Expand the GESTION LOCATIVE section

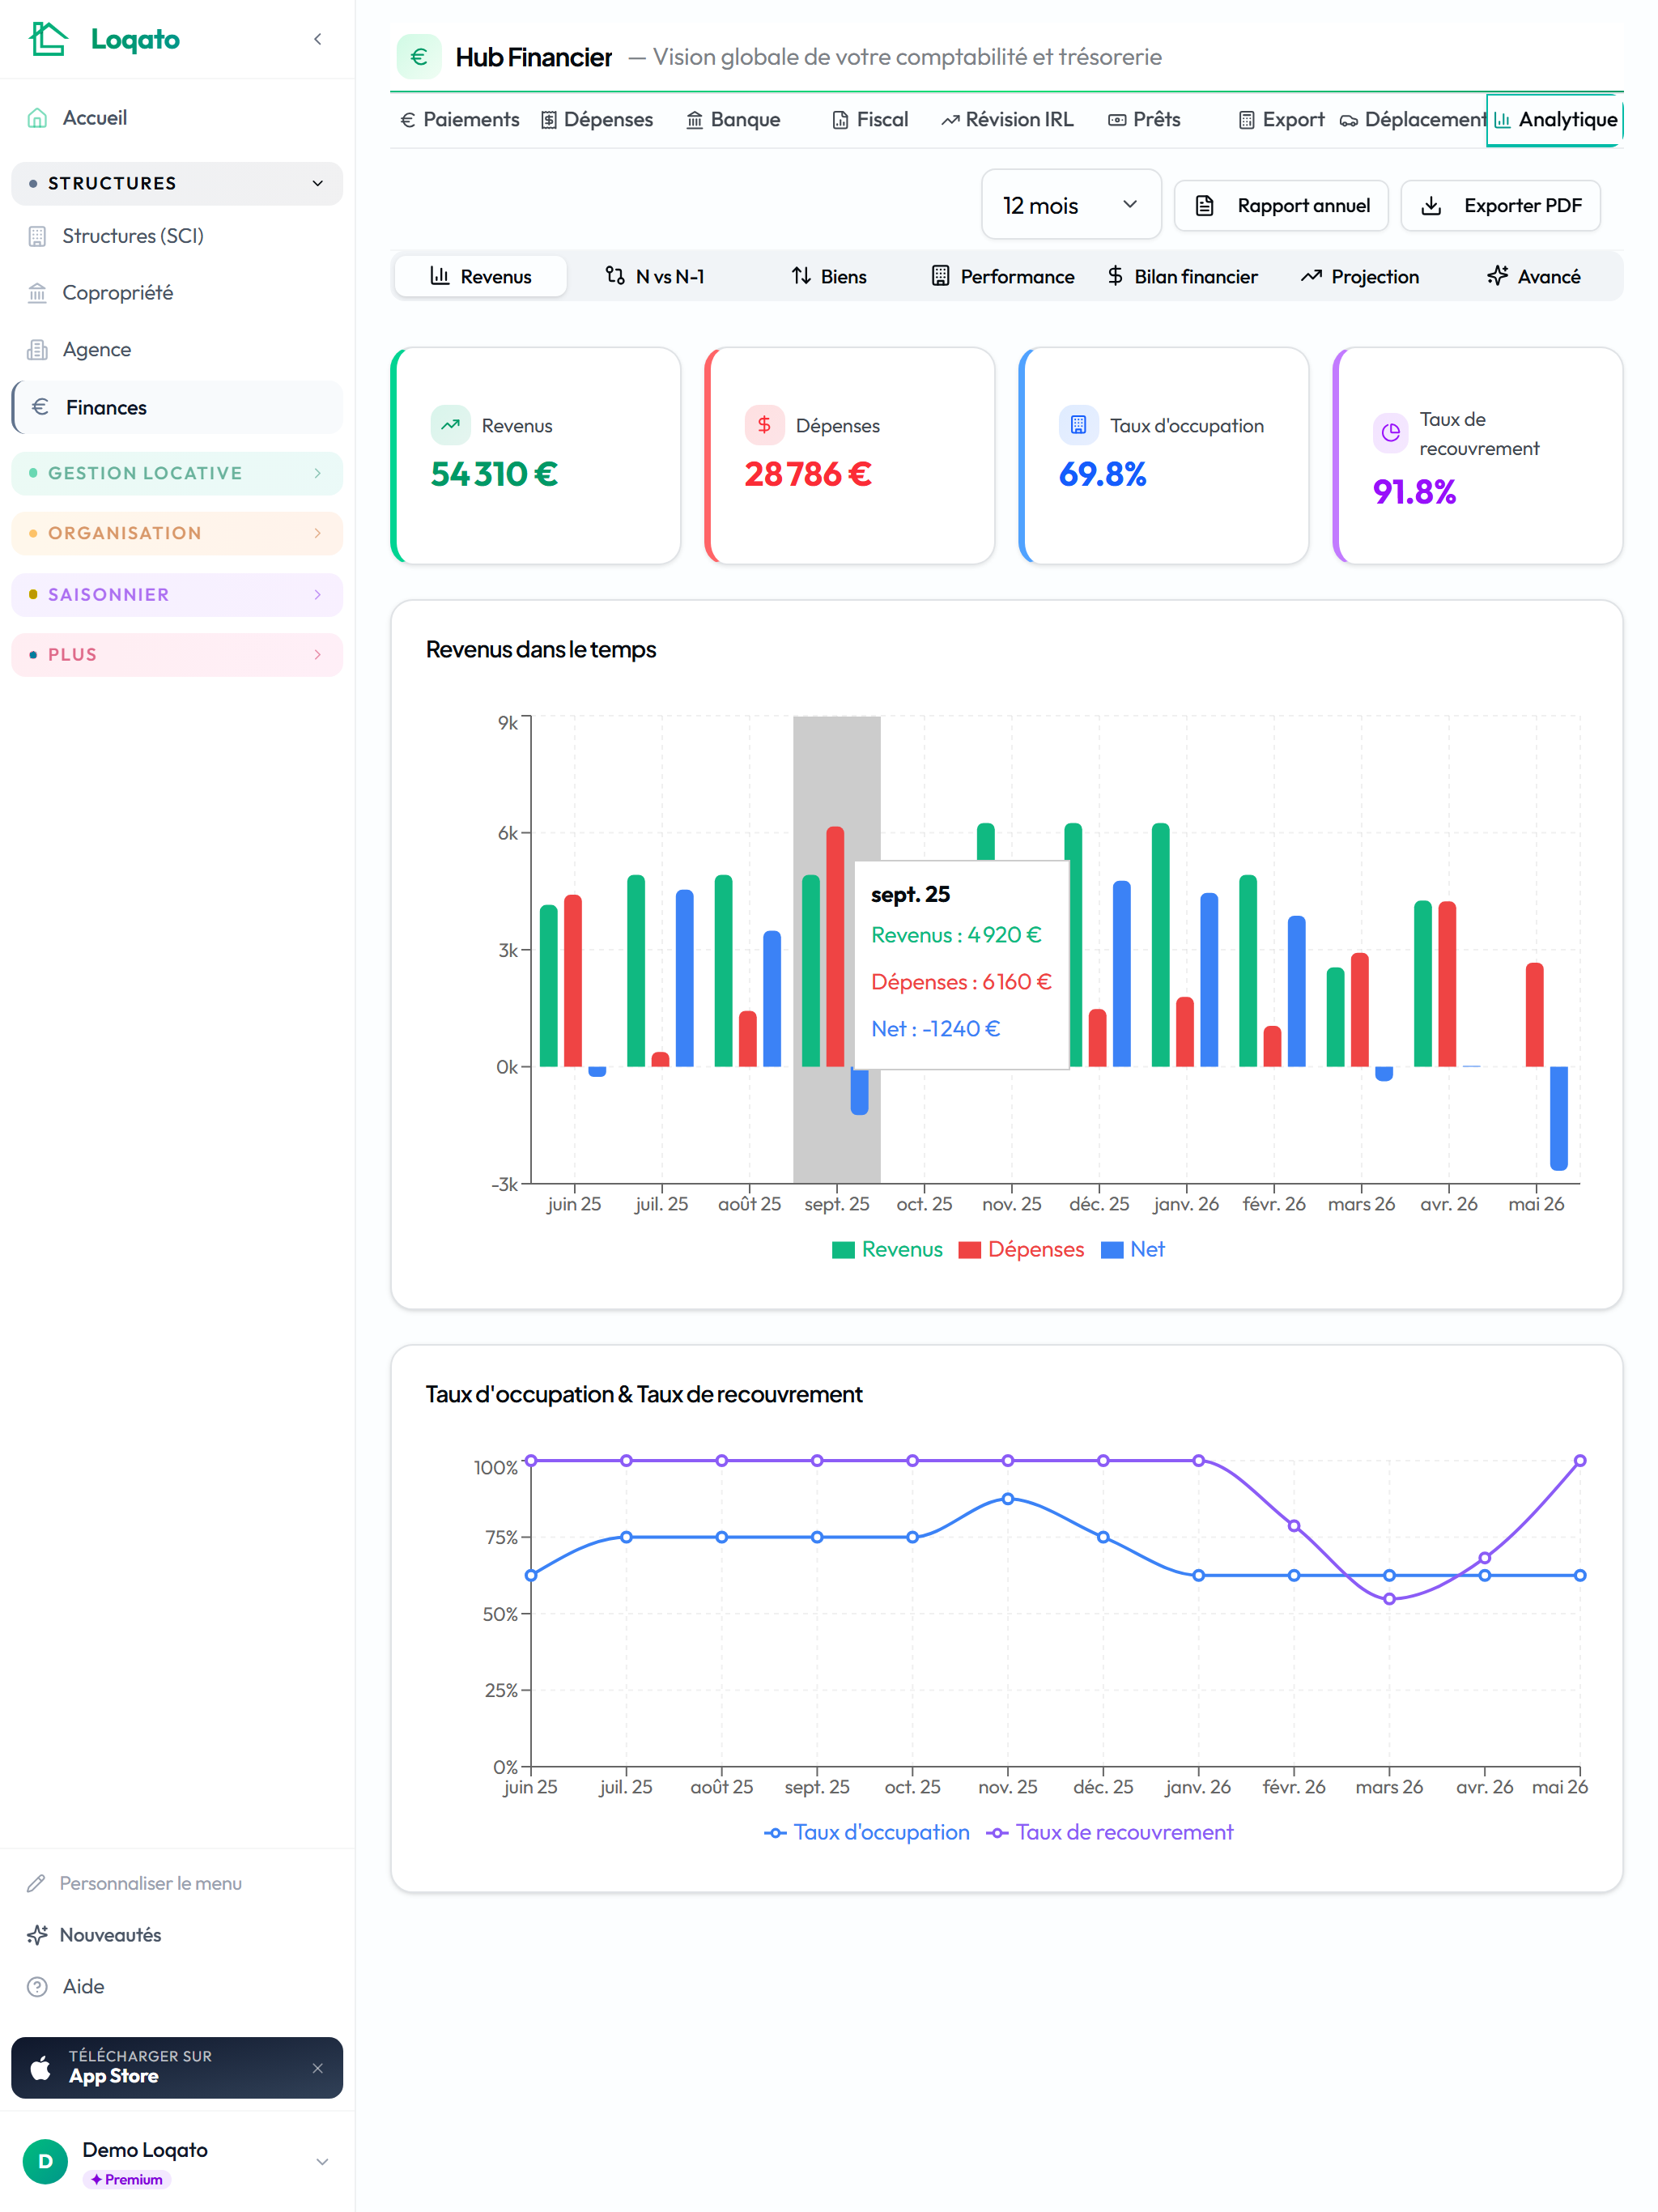pyautogui.click(x=177, y=473)
